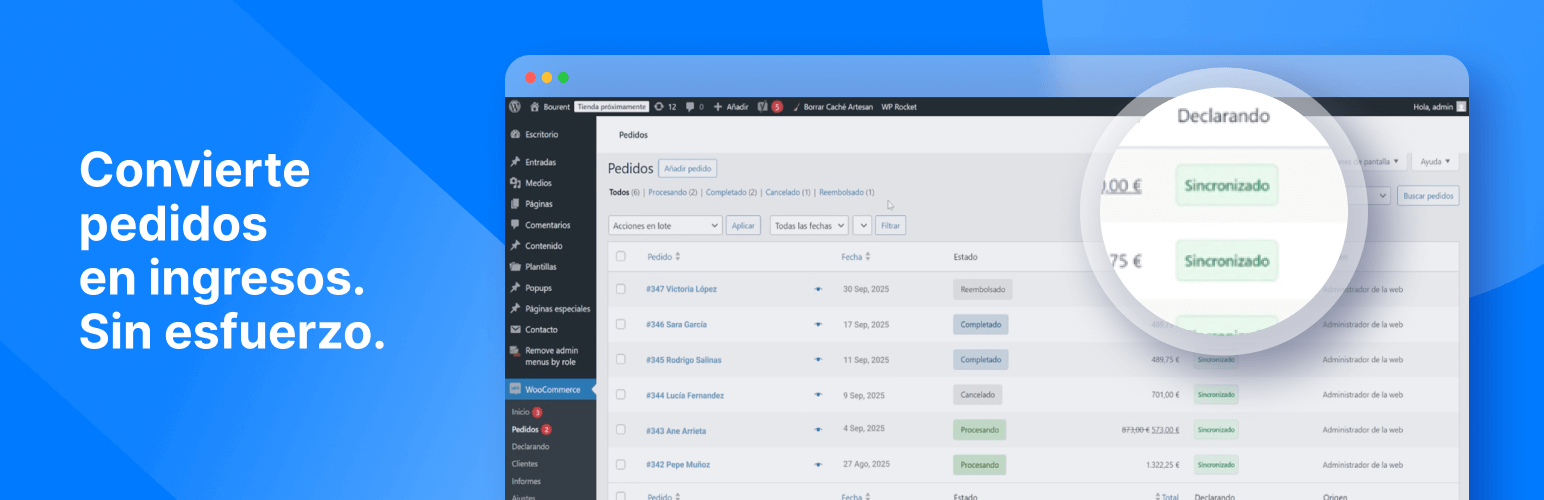The width and height of the screenshot is (1544, 500).
Task: Open the small dropdown next to Filtrar
Action: click(862, 226)
